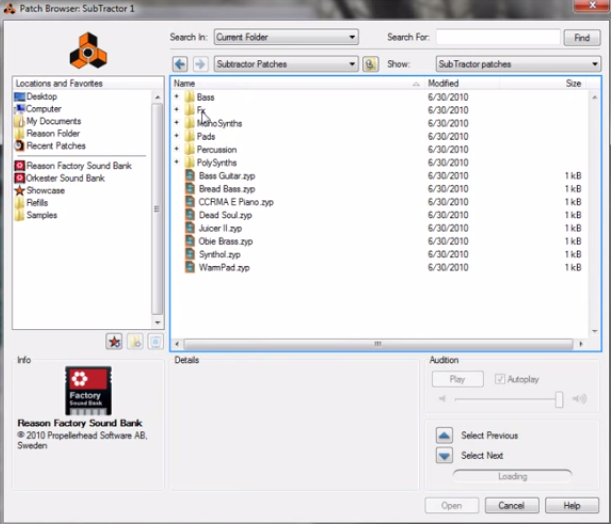Sort by the Size column header
The height and width of the screenshot is (524, 611).
[x=544, y=83]
